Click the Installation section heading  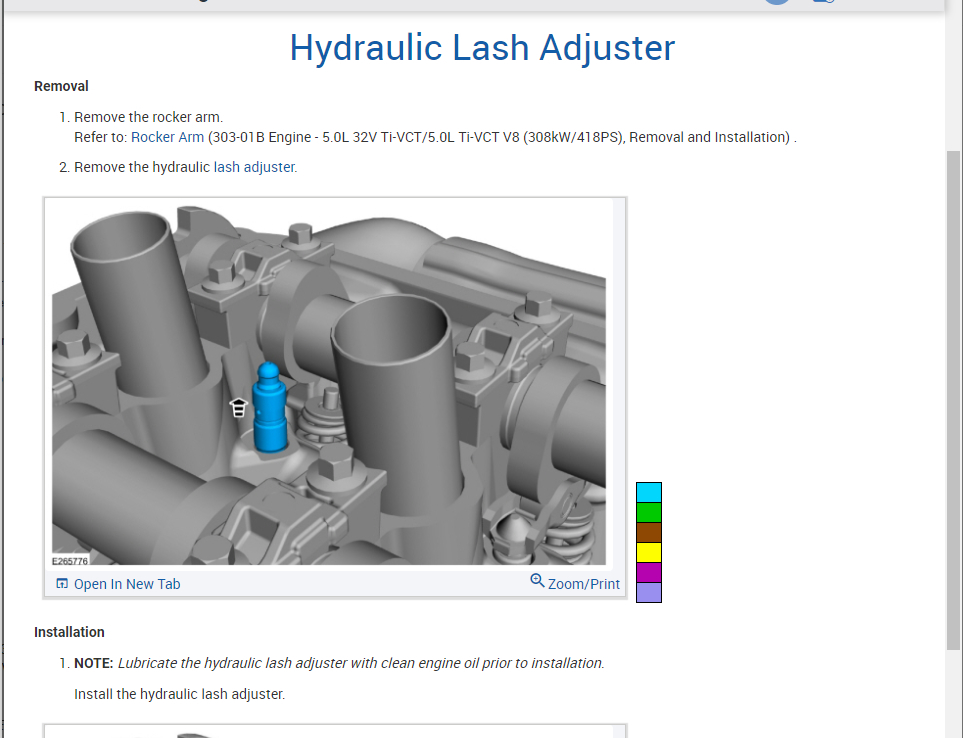click(x=69, y=632)
